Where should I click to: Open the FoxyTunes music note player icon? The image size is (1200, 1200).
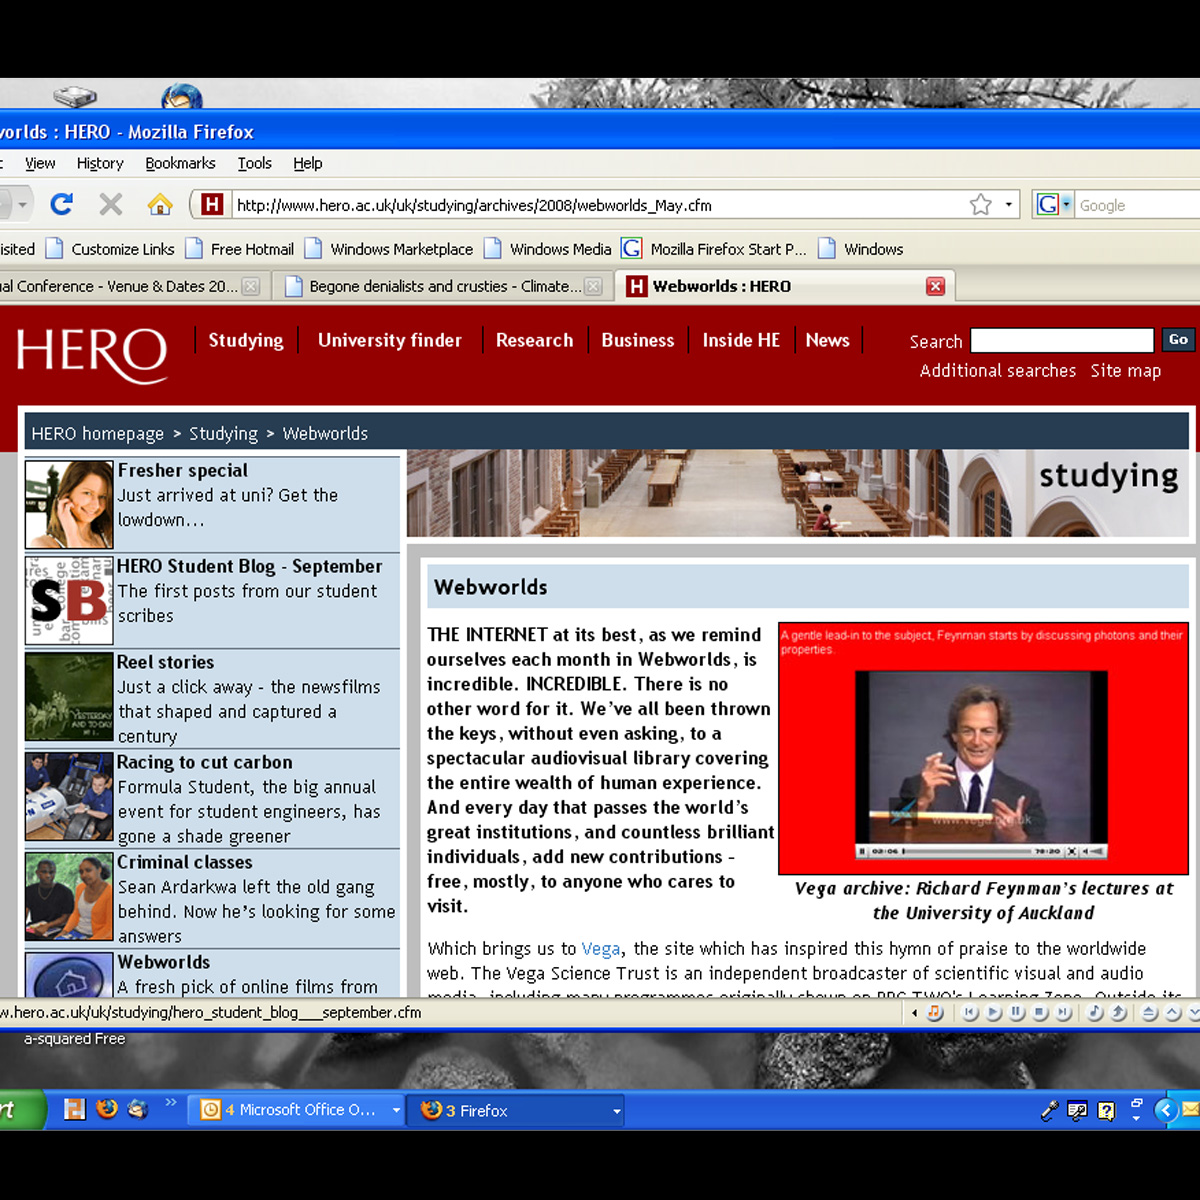pyautogui.click(x=935, y=1013)
